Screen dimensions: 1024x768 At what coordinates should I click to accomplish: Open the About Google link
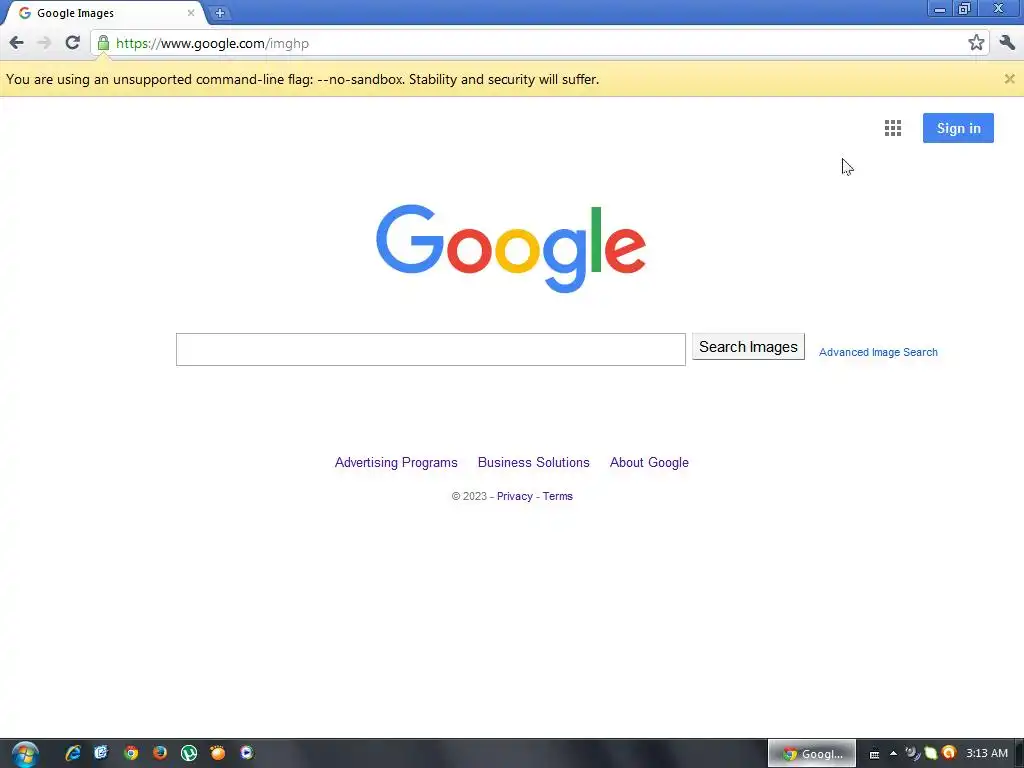(x=649, y=462)
